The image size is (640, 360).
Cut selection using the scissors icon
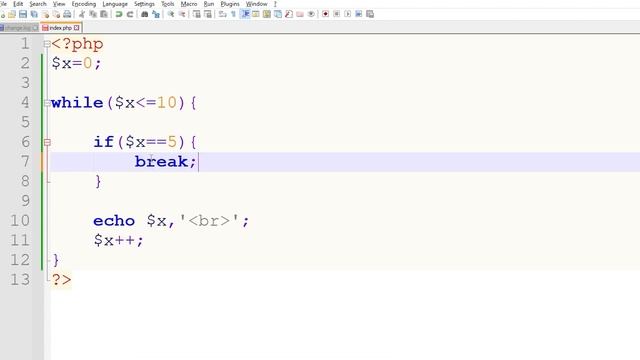coord(82,14)
